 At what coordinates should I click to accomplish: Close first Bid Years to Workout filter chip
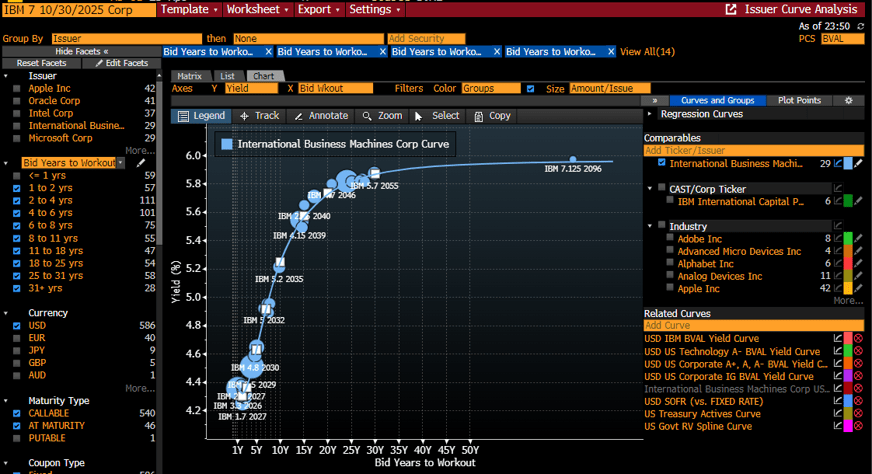point(269,52)
